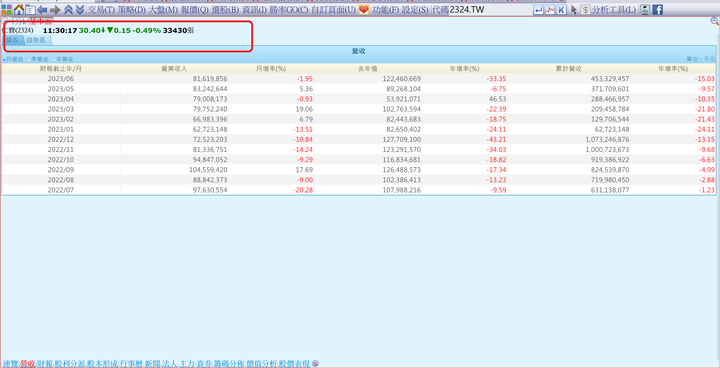Go to home page via house icon
Image resolution: width=720 pixels, height=368 pixels.
(x=19, y=10)
